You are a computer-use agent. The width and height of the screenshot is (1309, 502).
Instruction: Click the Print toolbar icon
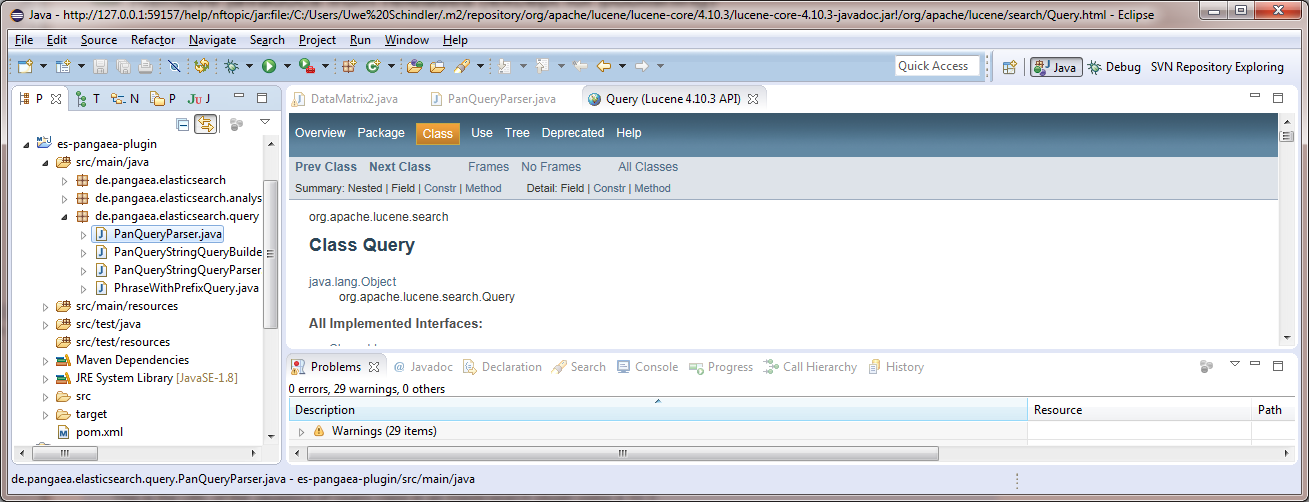(146, 66)
